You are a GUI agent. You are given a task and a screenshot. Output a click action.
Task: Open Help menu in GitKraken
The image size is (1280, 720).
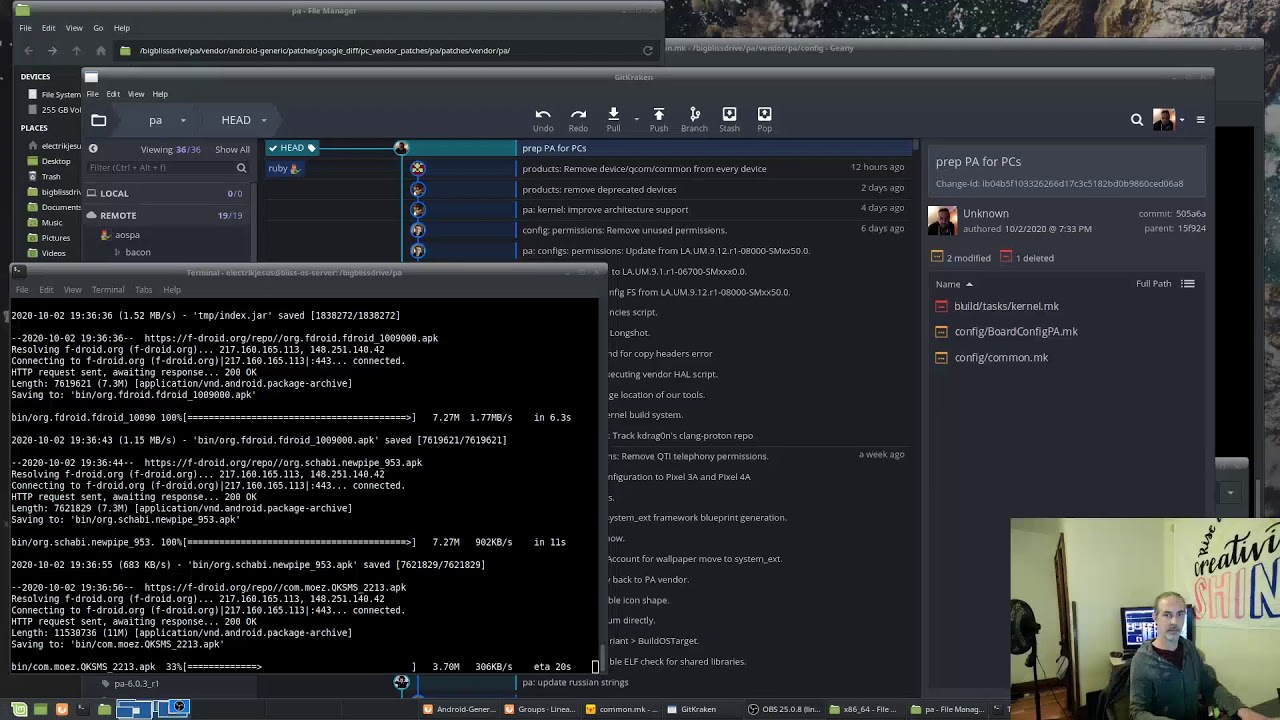(160, 94)
